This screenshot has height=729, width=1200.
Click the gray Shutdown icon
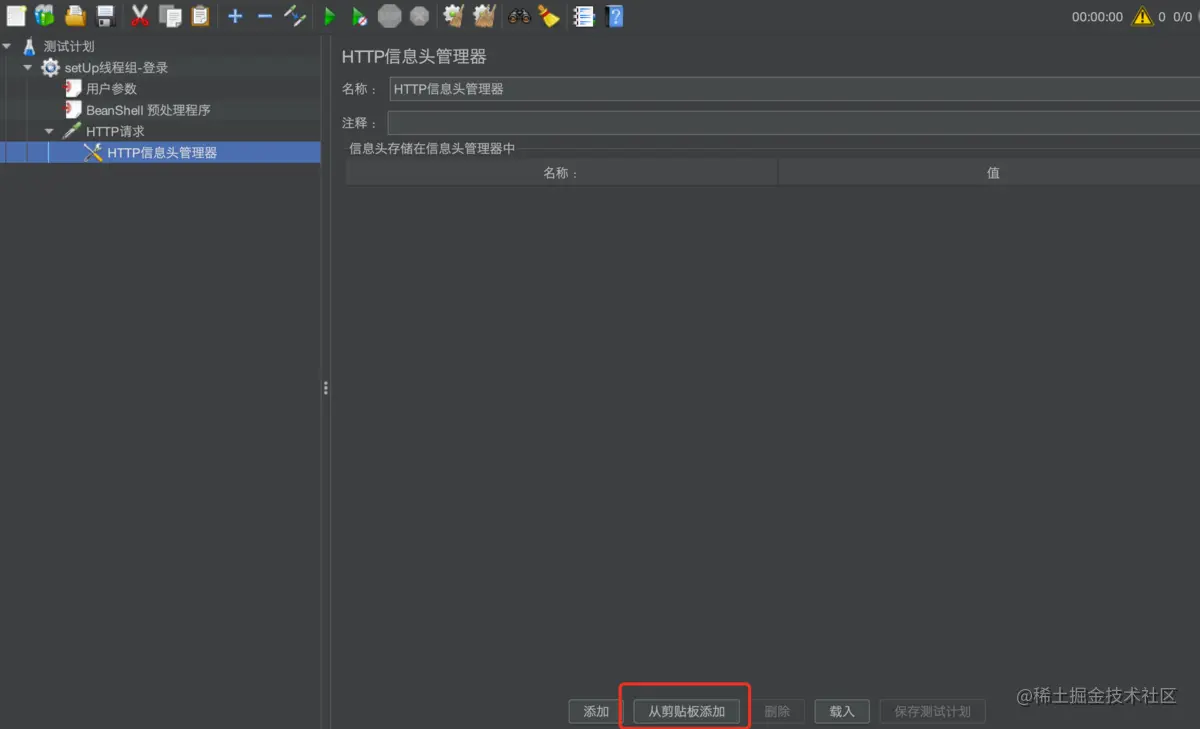419,16
